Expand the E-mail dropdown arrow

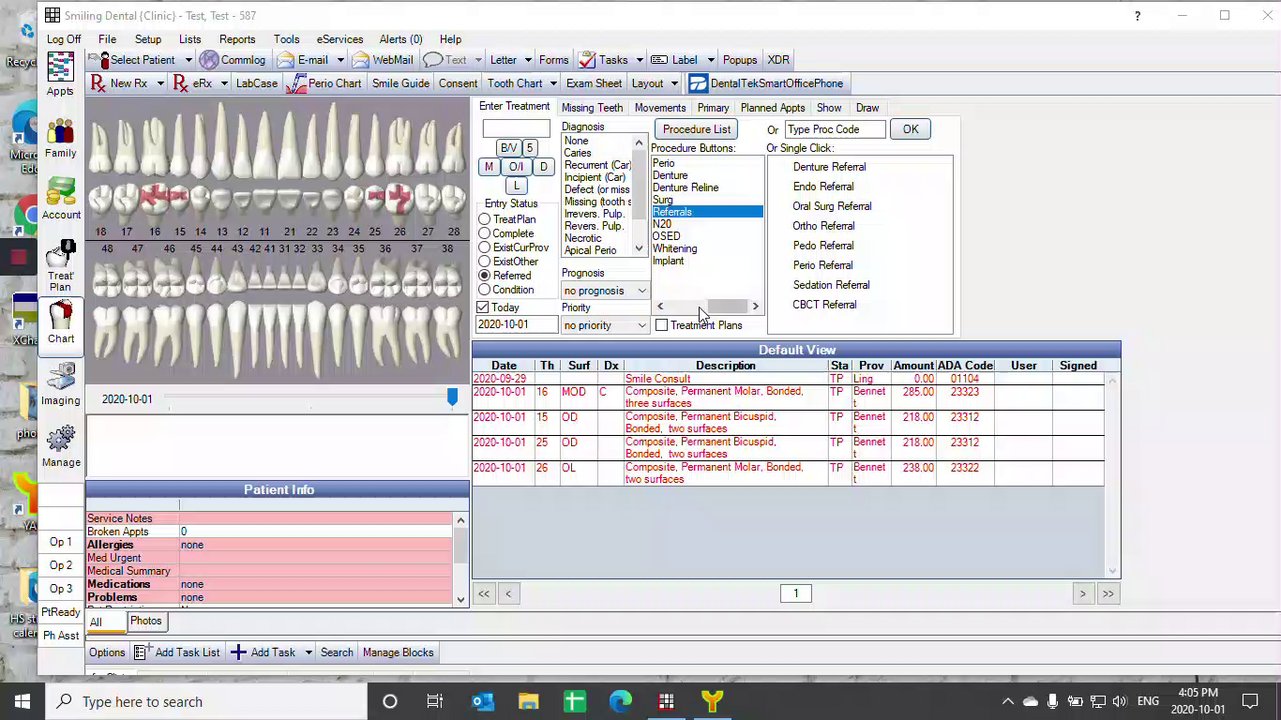click(340, 60)
